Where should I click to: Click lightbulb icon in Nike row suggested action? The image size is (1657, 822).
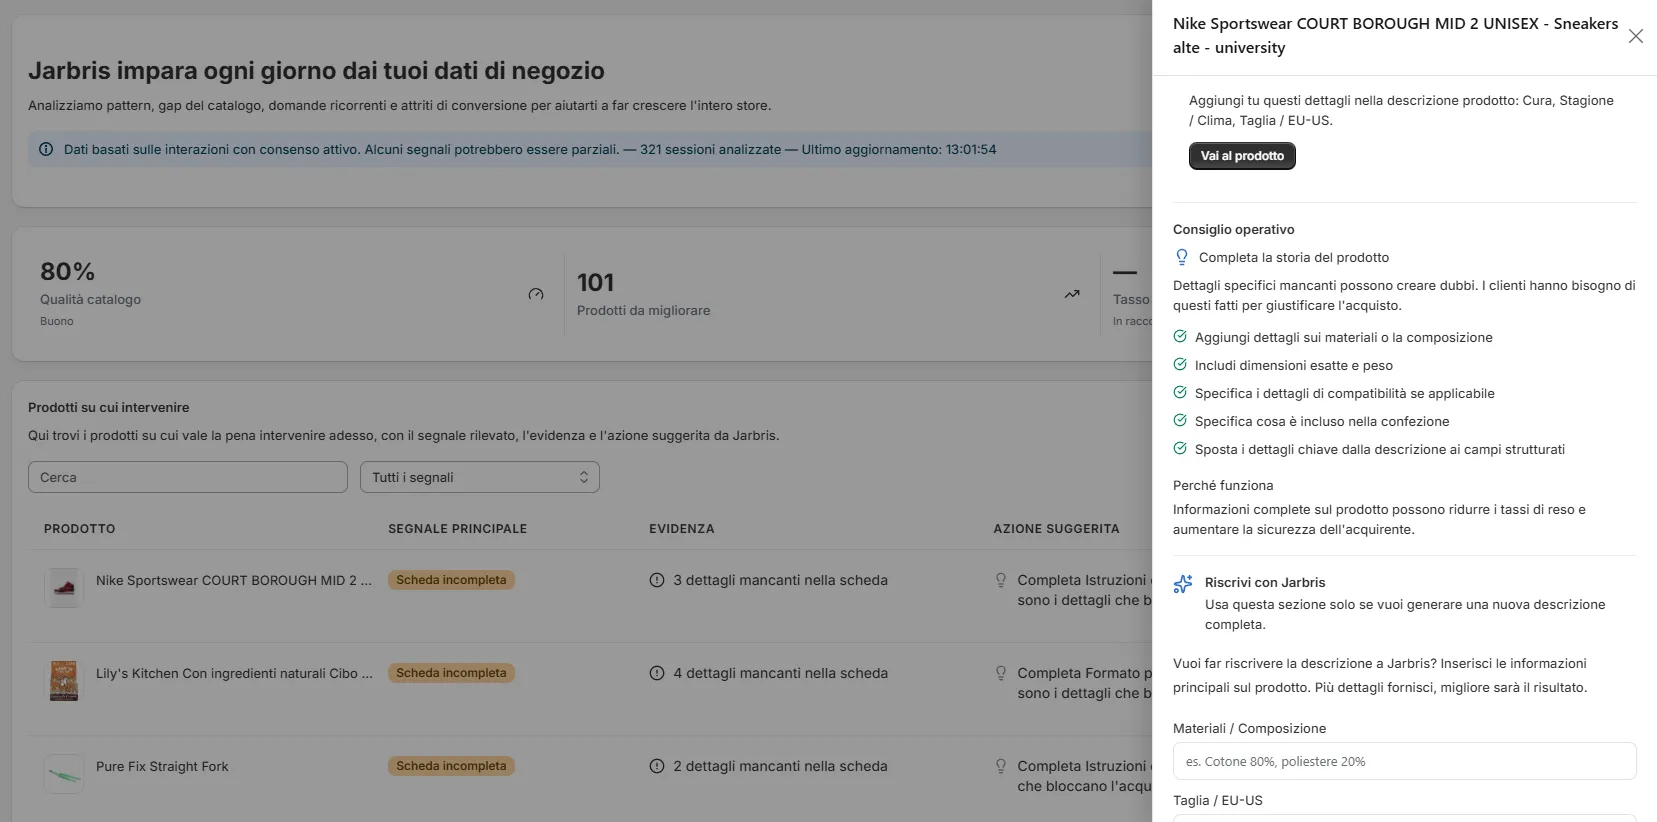tap(1001, 580)
